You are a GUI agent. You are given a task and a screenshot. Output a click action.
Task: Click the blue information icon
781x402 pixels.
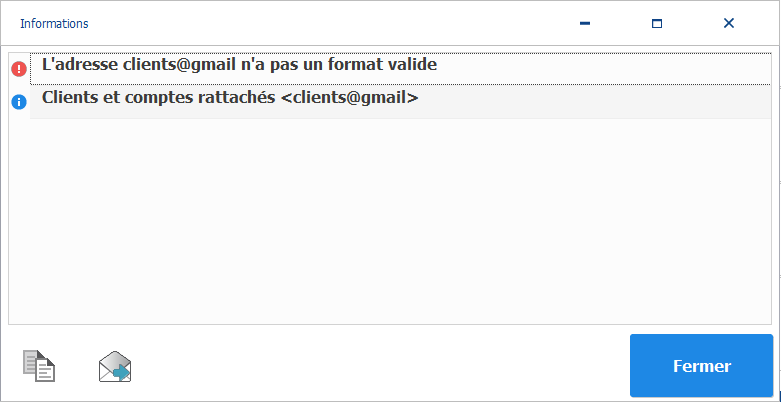[x=19, y=102]
